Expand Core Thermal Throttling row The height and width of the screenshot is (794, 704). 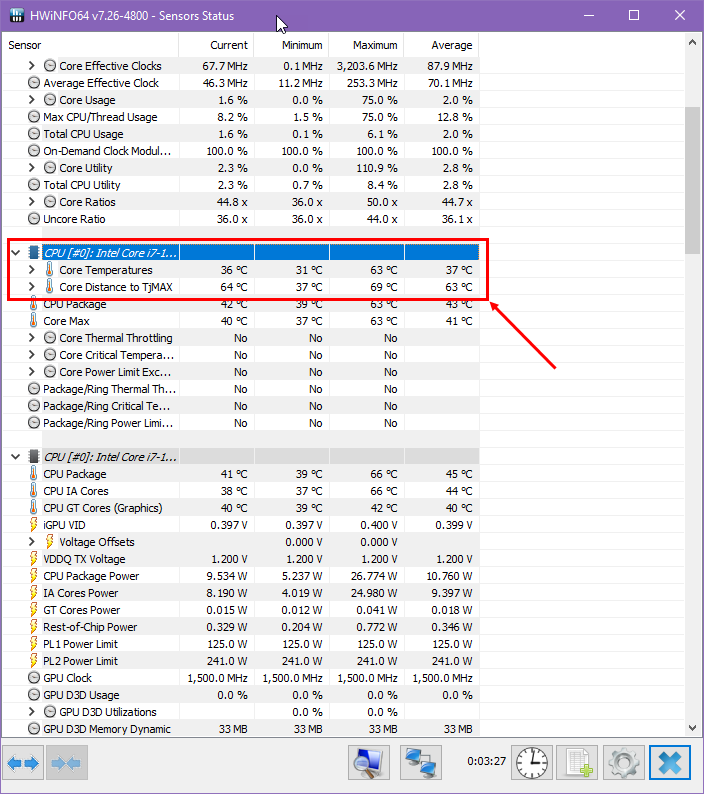click(x=31, y=338)
